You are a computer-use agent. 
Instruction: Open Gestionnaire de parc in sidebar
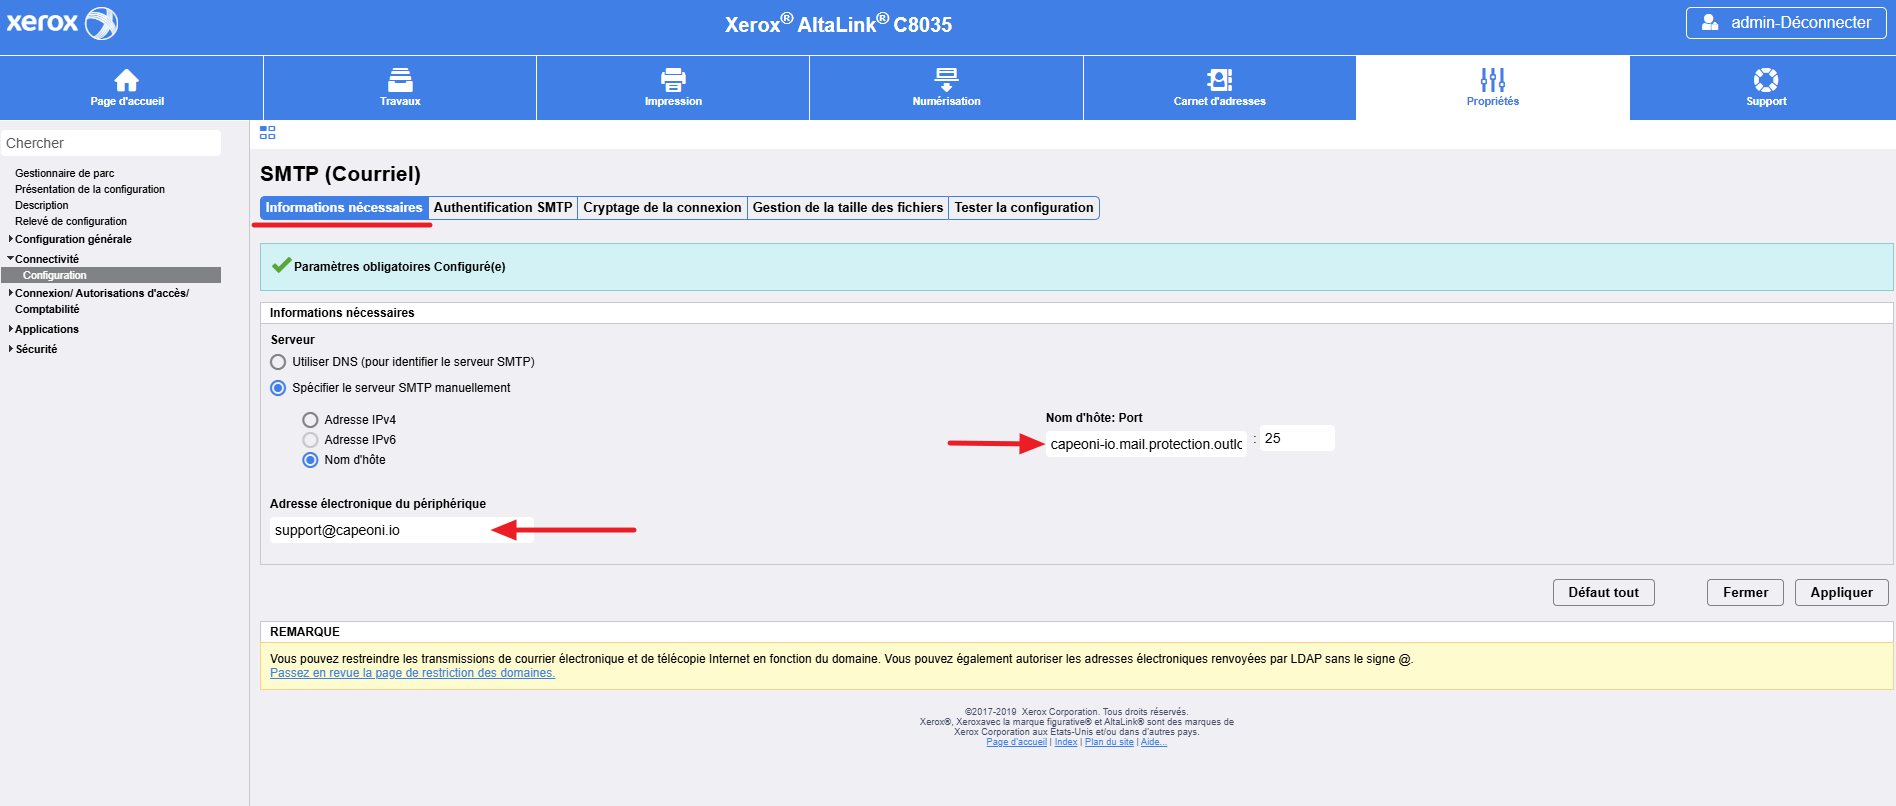pos(65,173)
